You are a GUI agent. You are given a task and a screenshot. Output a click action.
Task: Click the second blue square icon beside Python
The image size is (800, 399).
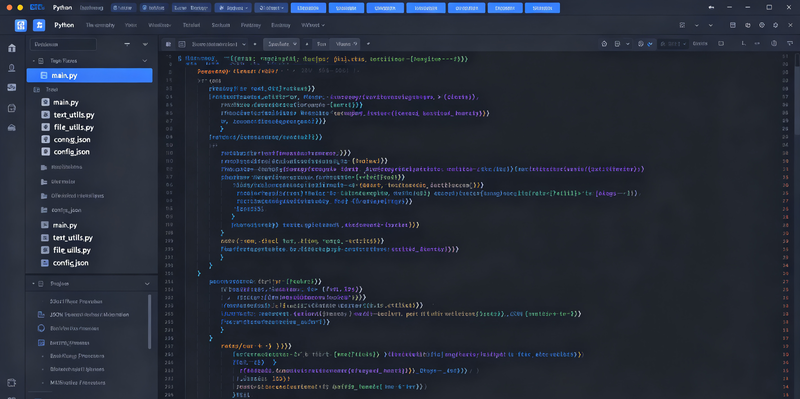tap(39, 25)
